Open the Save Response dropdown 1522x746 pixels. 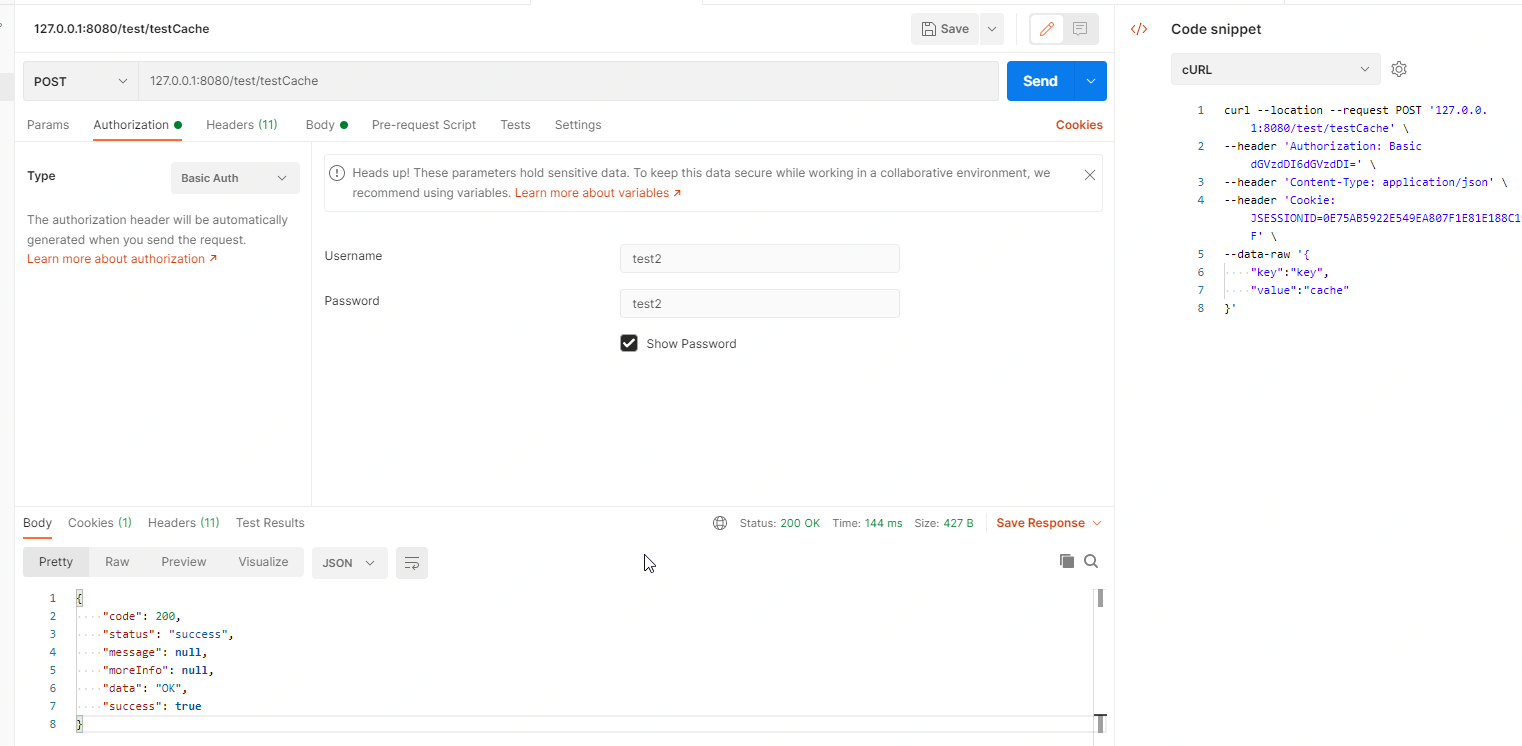pos(1049,523)
